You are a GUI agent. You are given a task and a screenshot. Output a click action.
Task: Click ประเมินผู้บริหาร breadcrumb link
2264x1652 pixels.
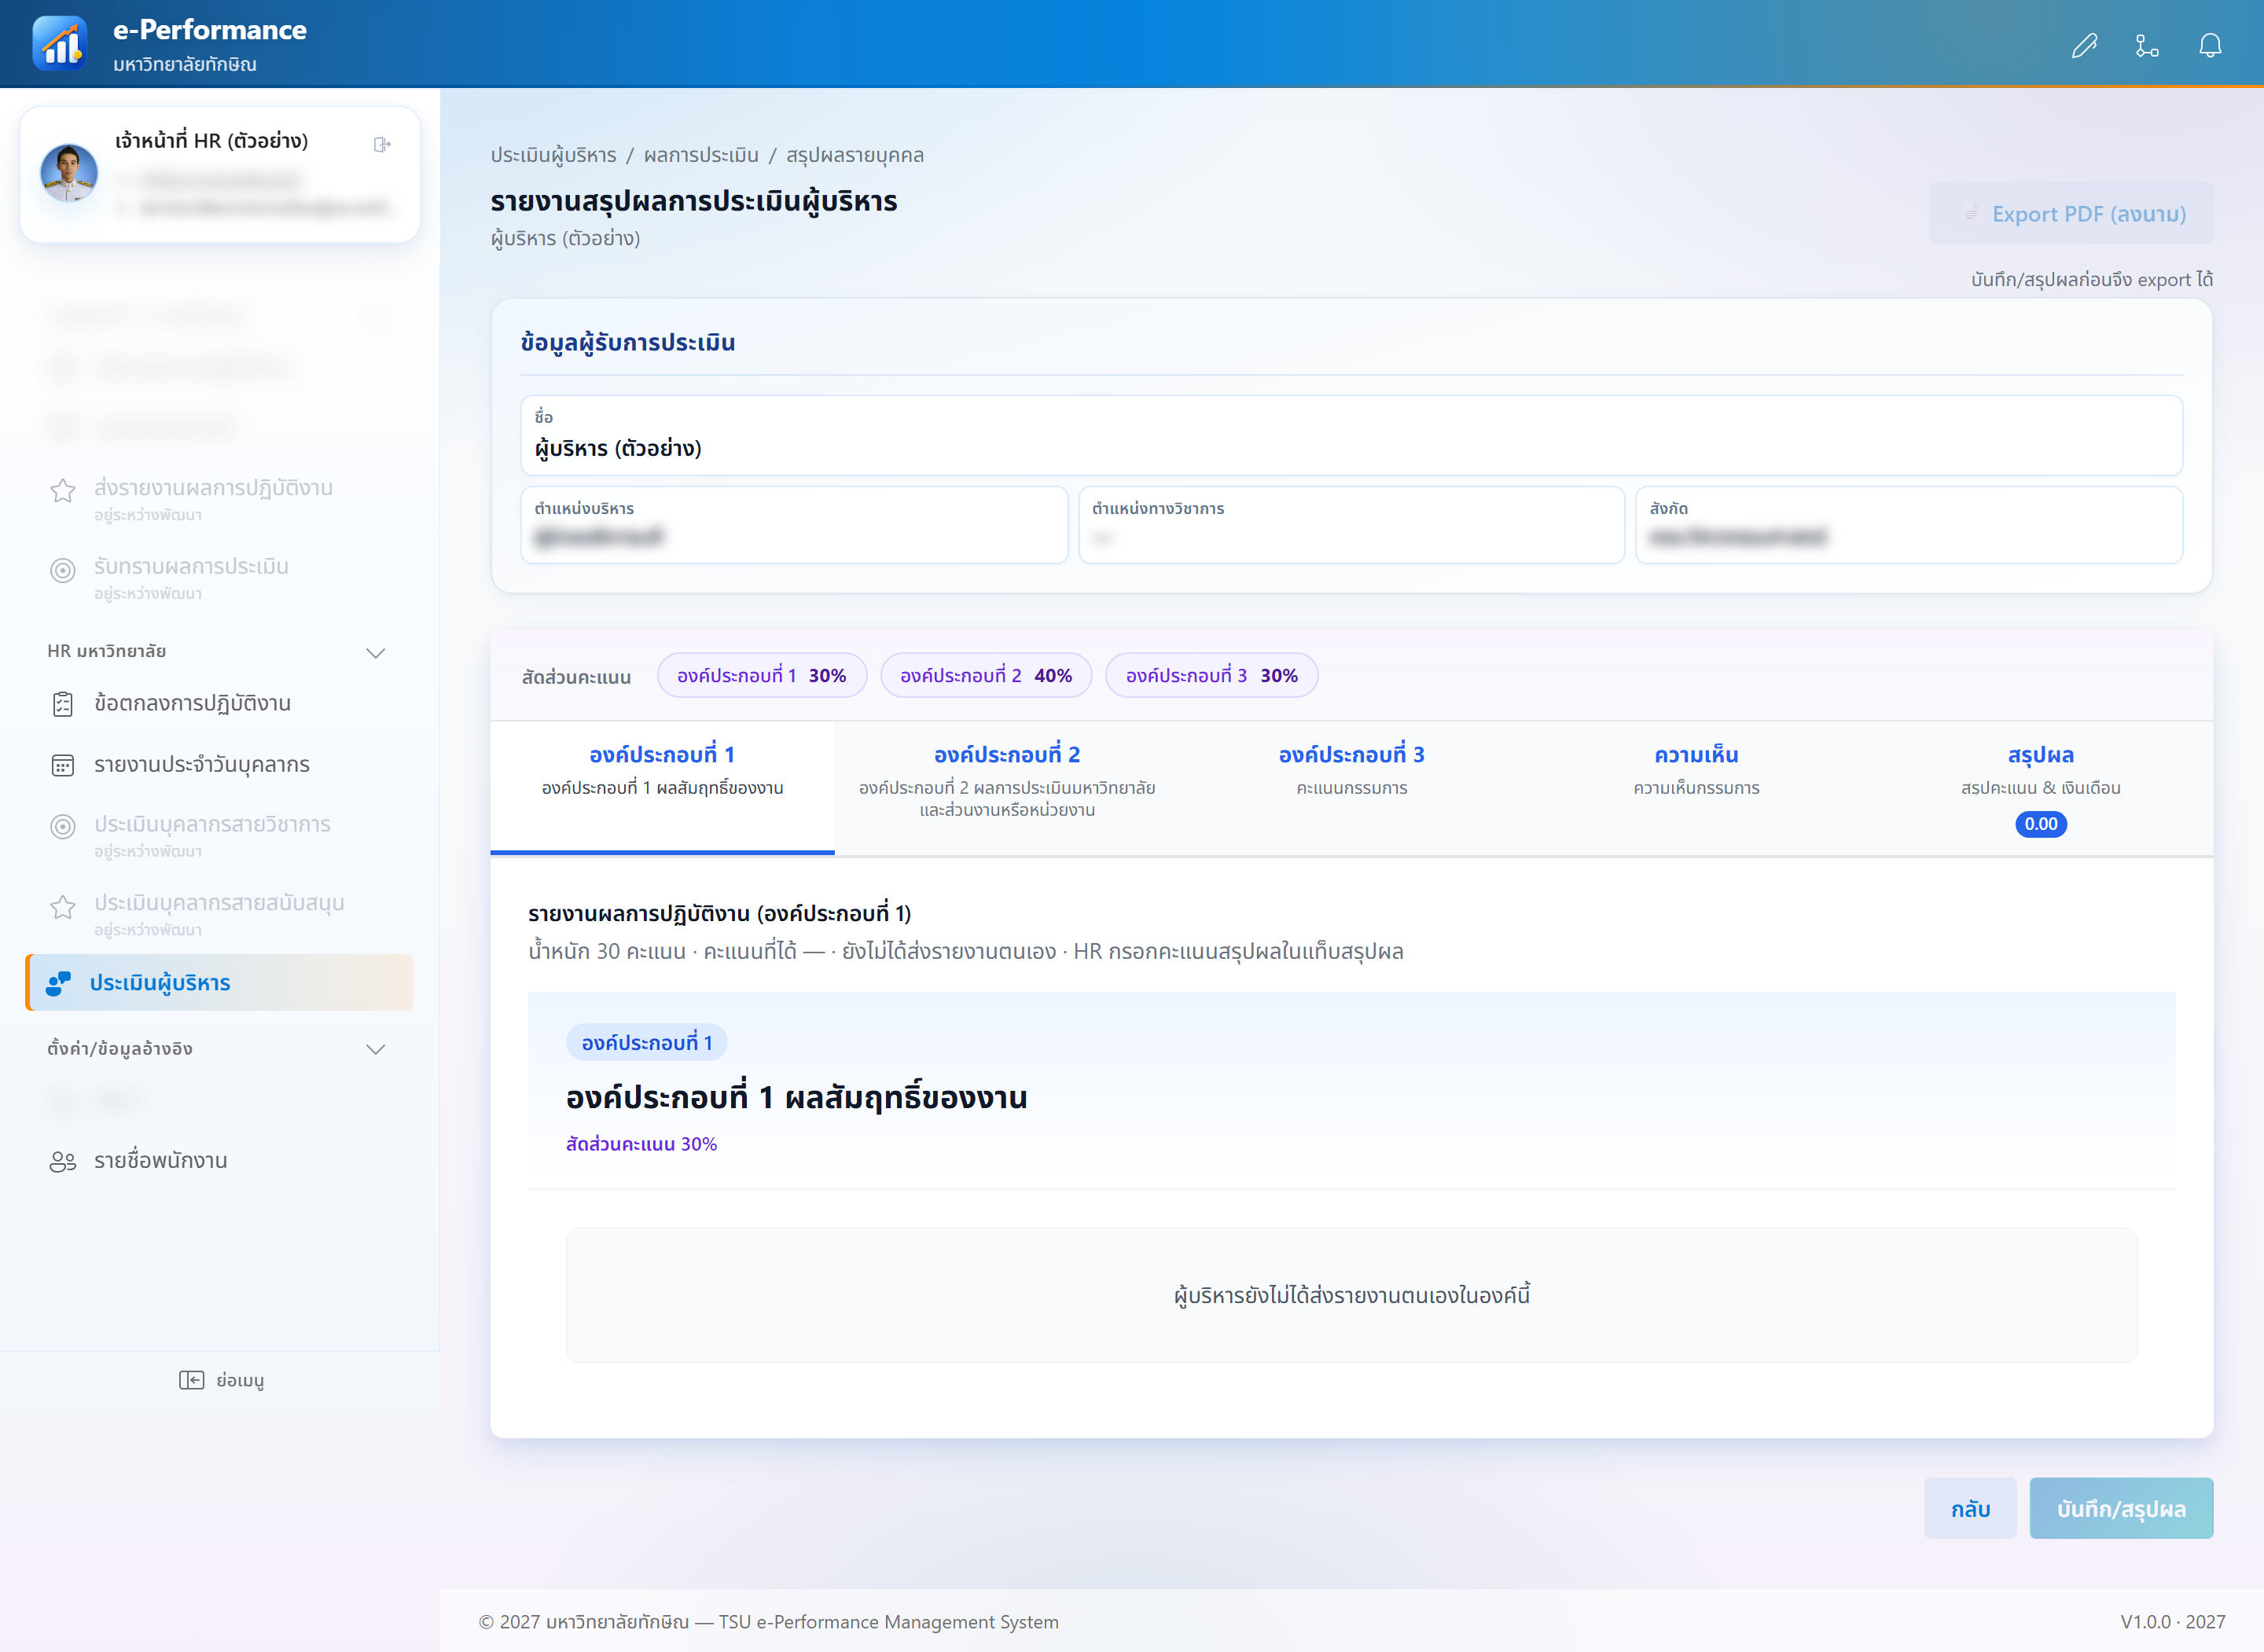(x=553, y=155)
